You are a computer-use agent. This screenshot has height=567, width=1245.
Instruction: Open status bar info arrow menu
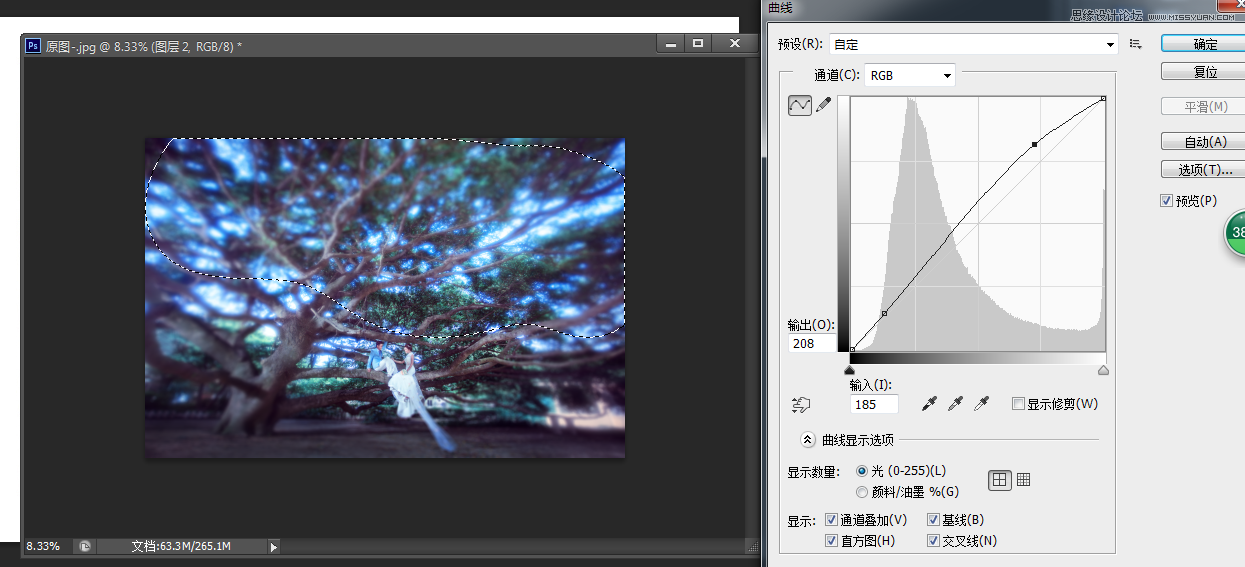pyautogui.click(x=273, y=546)
